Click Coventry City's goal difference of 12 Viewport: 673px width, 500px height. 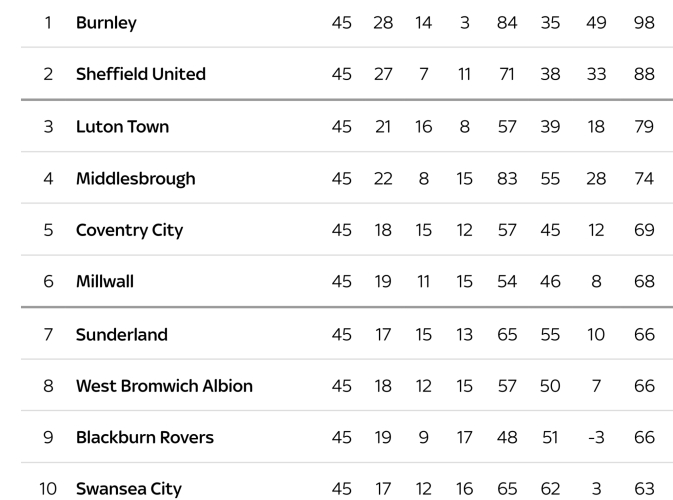point(596,230)
